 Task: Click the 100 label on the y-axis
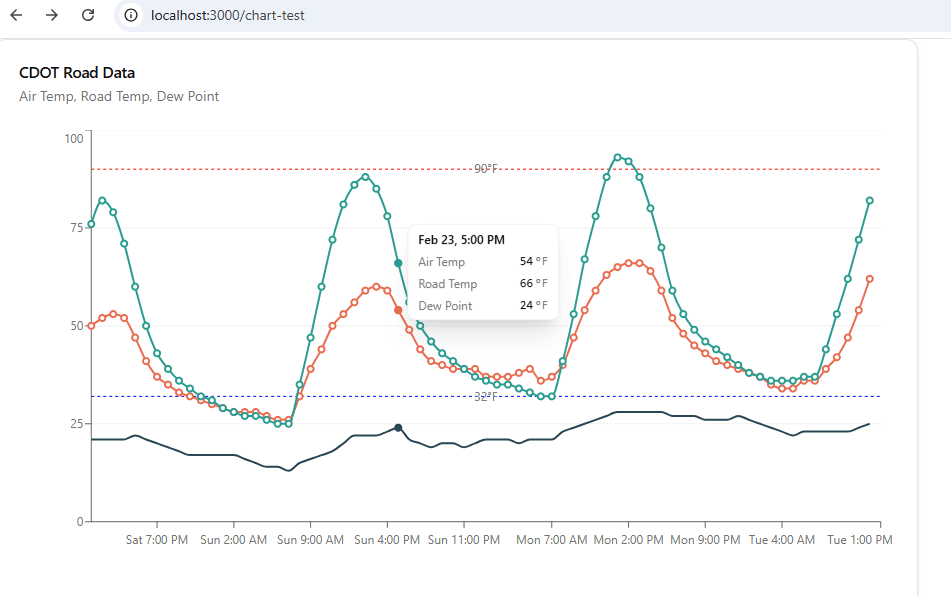tap(73, 139)
